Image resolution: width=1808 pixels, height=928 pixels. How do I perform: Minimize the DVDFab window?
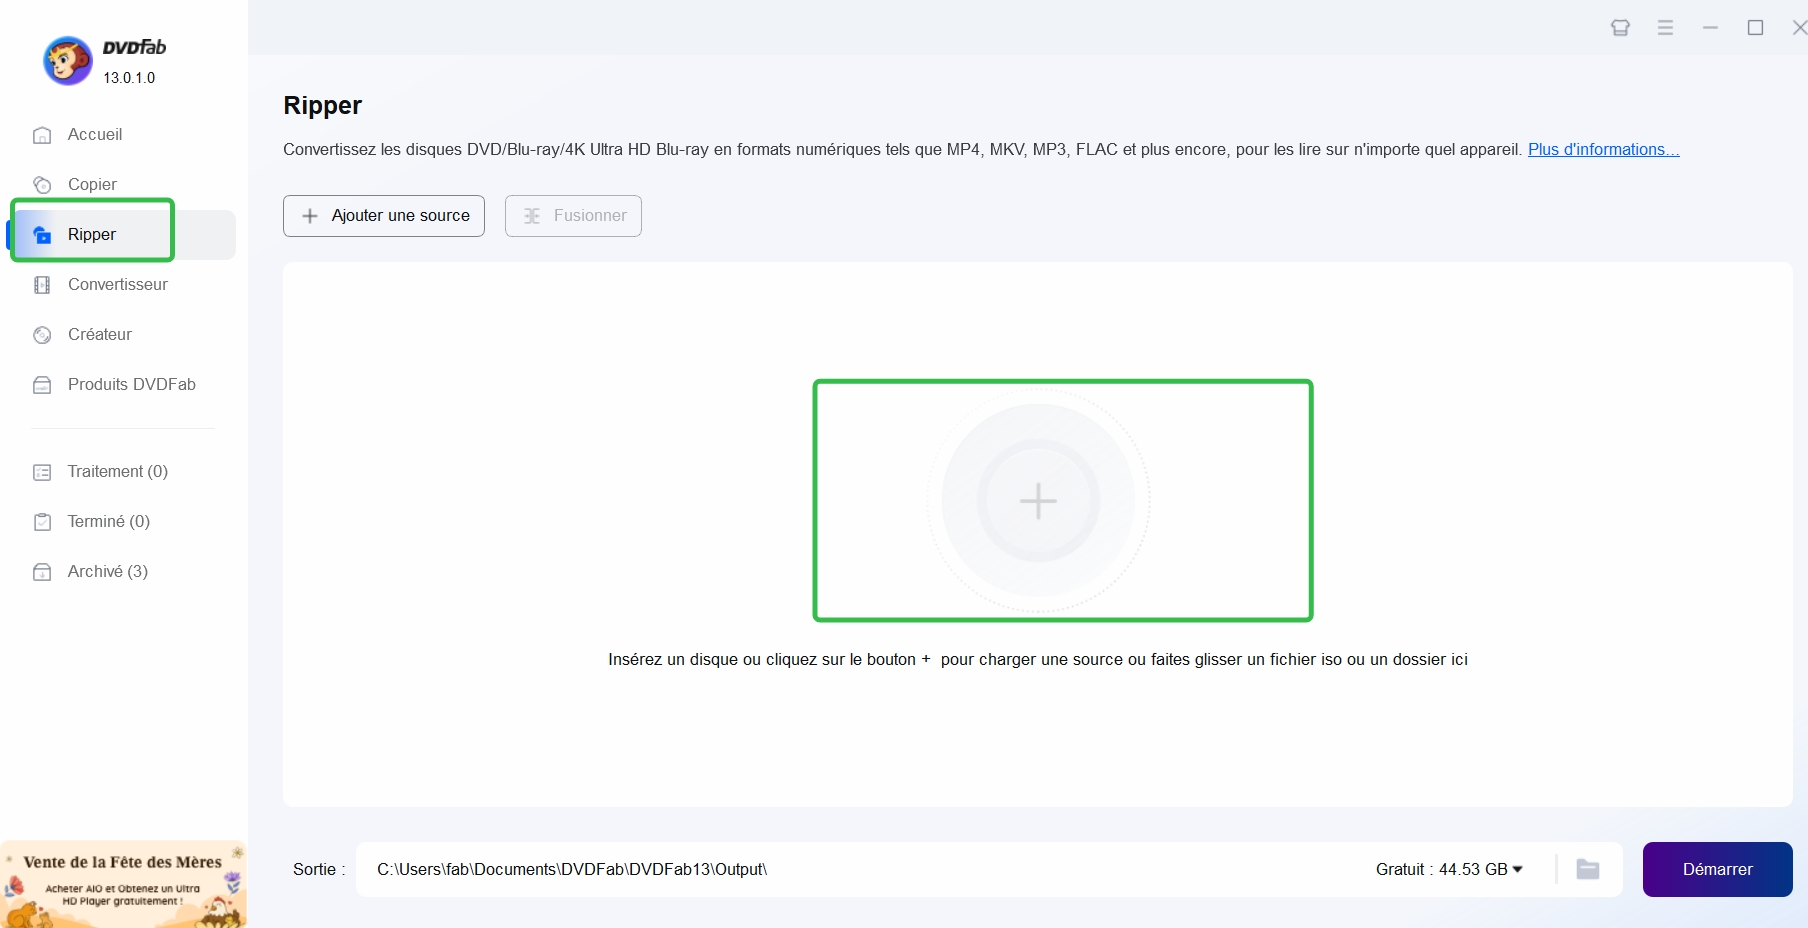(1710, 28)
